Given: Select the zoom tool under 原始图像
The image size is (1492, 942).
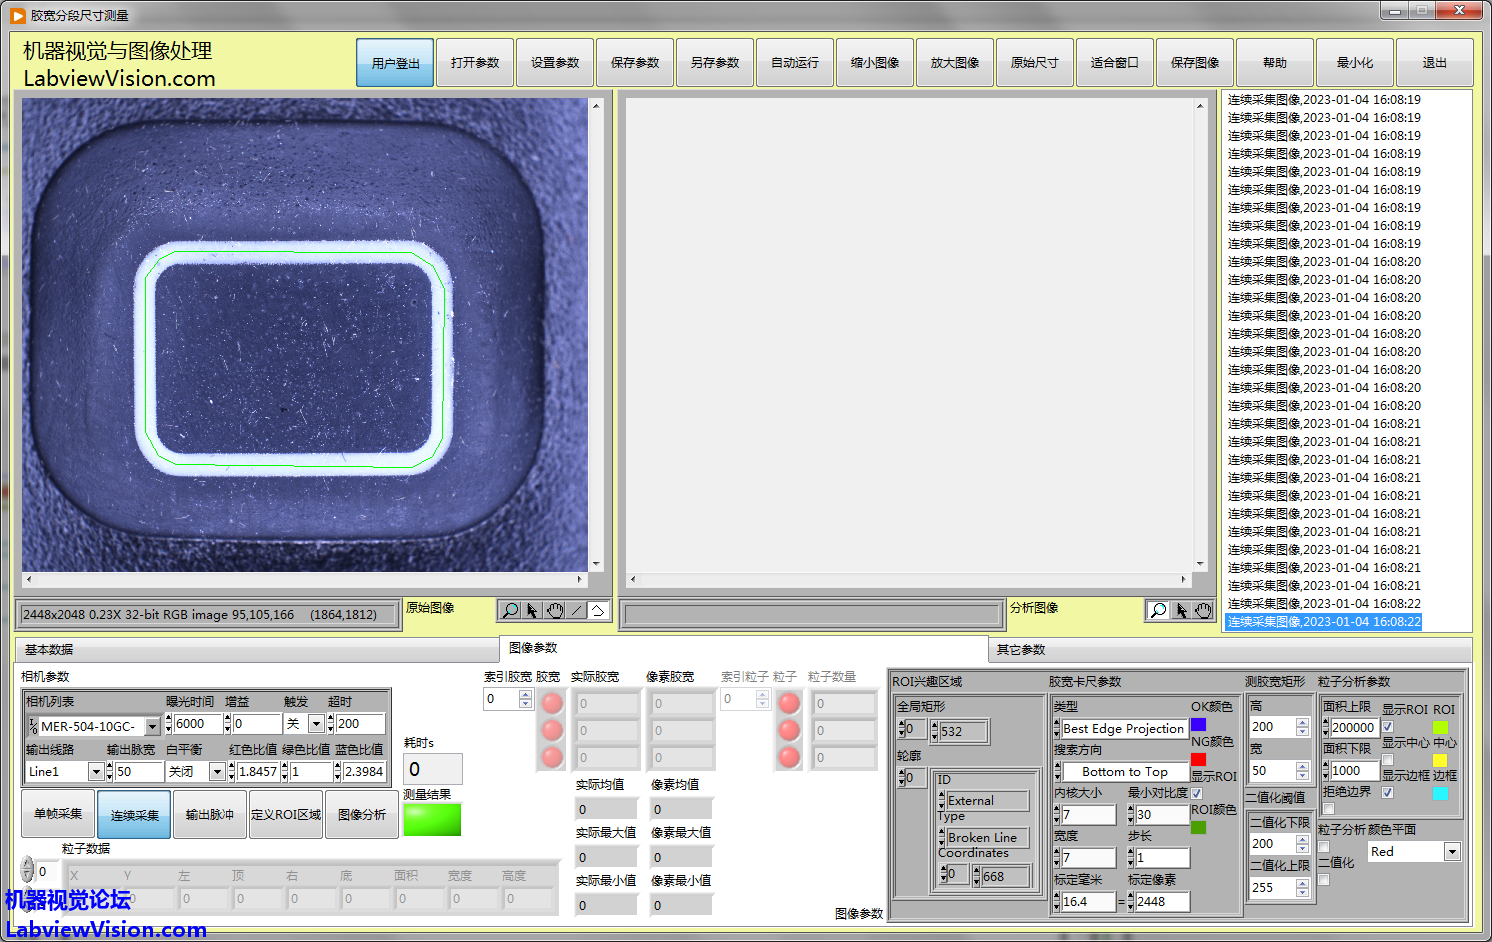Looking at the screenshot, I should tap(510, 610).
